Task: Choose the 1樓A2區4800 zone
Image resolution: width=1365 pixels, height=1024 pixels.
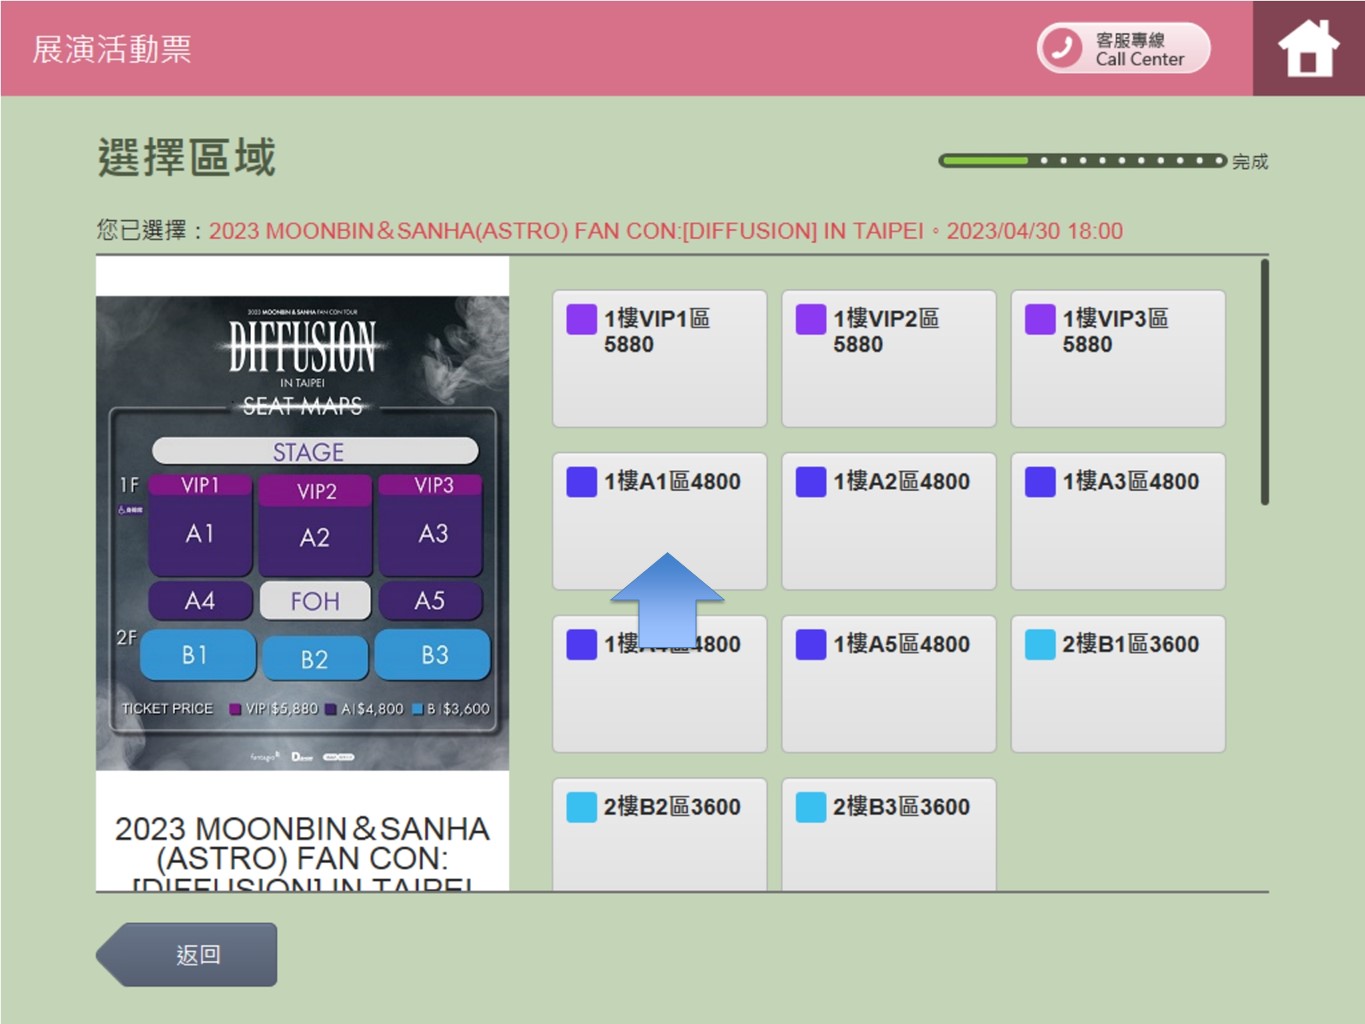Action: coord(889,522)
